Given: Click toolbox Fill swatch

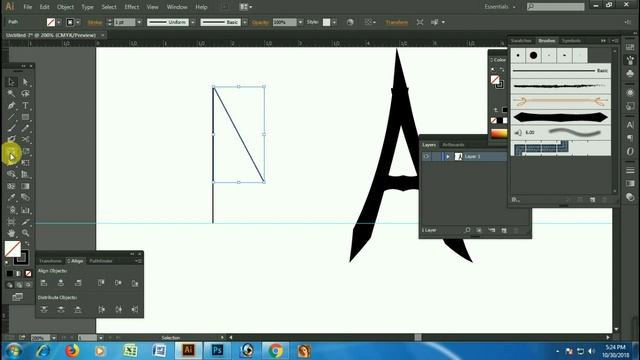Looking at the screenshot, I should [13, 249].
